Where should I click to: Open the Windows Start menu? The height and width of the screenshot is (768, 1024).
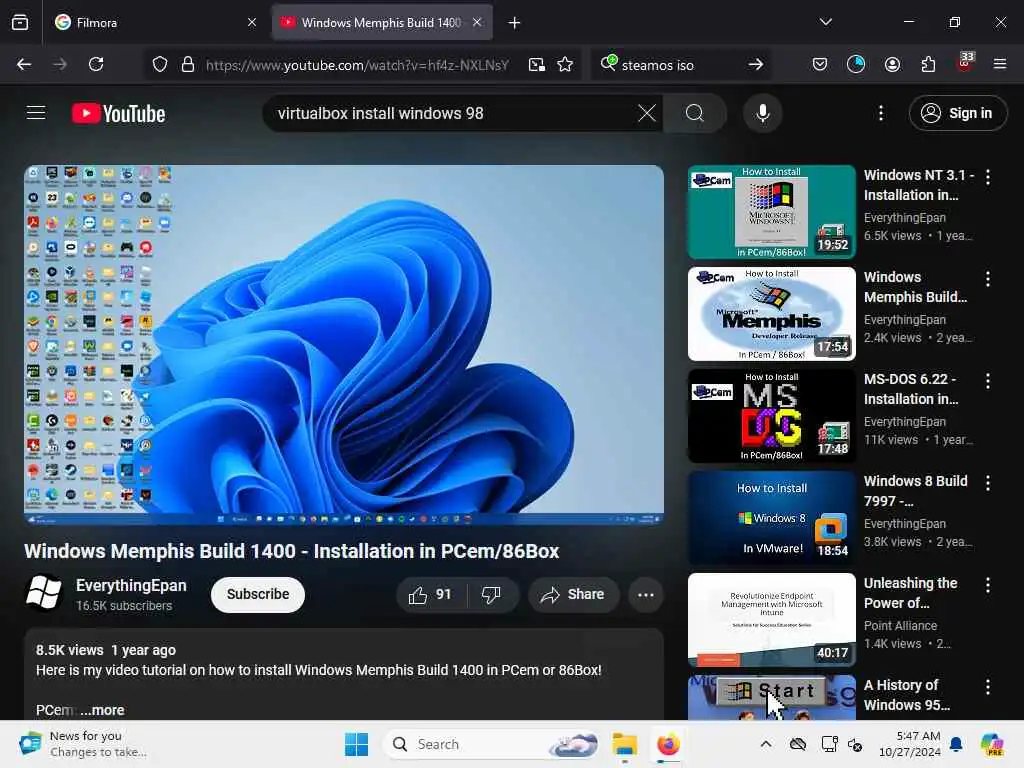coord(357,744)
